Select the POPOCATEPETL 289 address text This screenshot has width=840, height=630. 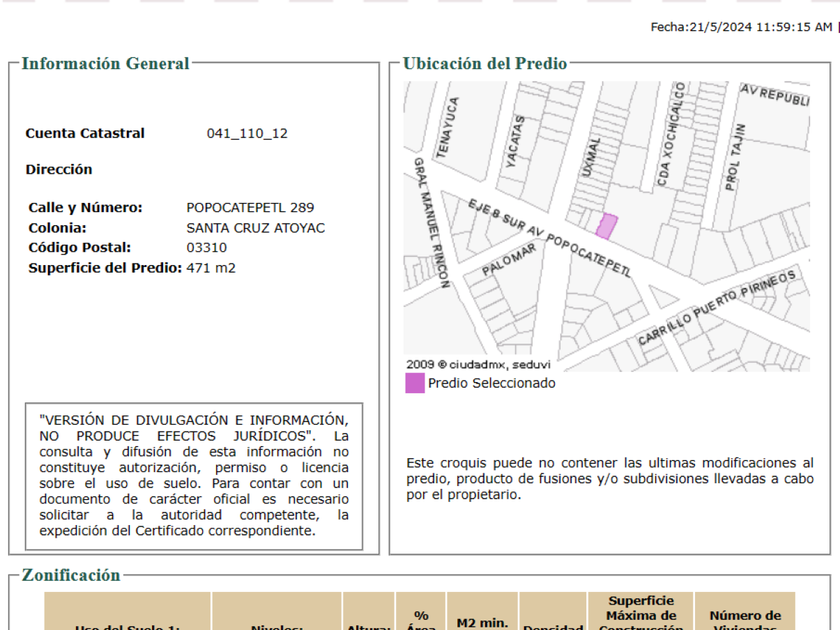(x=250, y=208)
